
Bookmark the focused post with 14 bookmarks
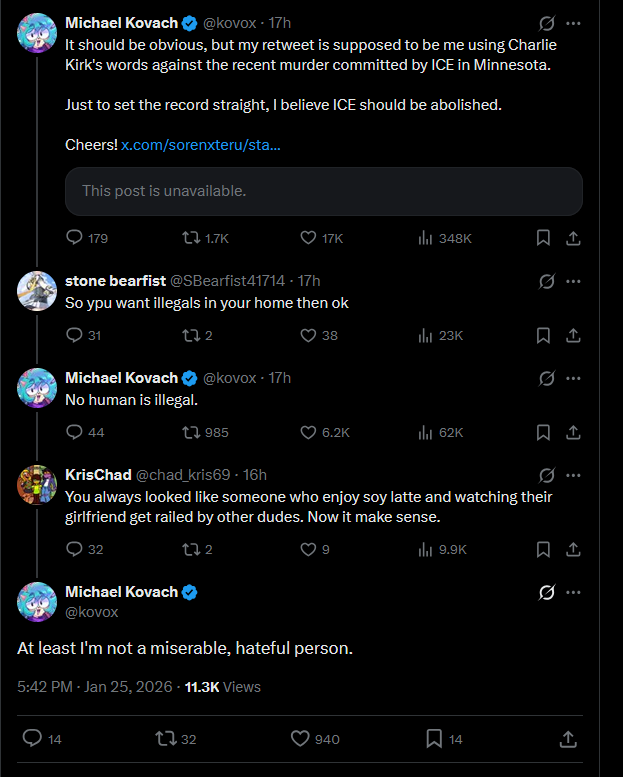coord(434,739)
